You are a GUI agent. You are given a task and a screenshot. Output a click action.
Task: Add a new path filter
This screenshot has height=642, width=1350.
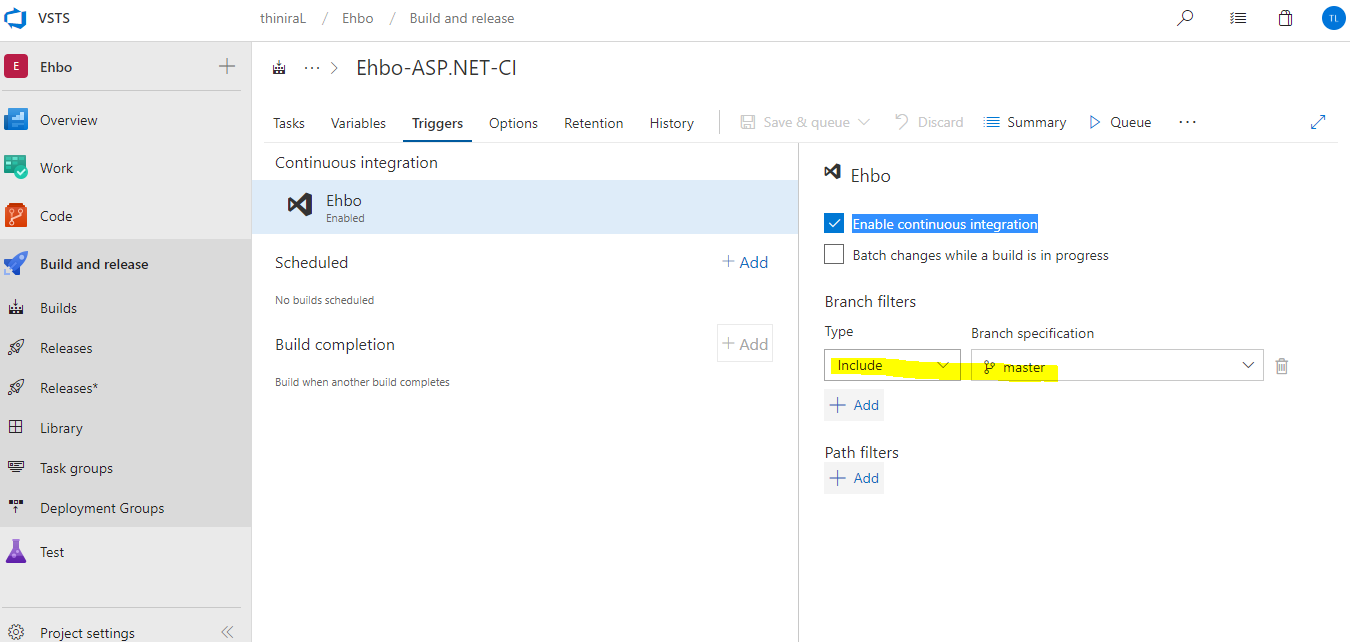pos(854,478)
